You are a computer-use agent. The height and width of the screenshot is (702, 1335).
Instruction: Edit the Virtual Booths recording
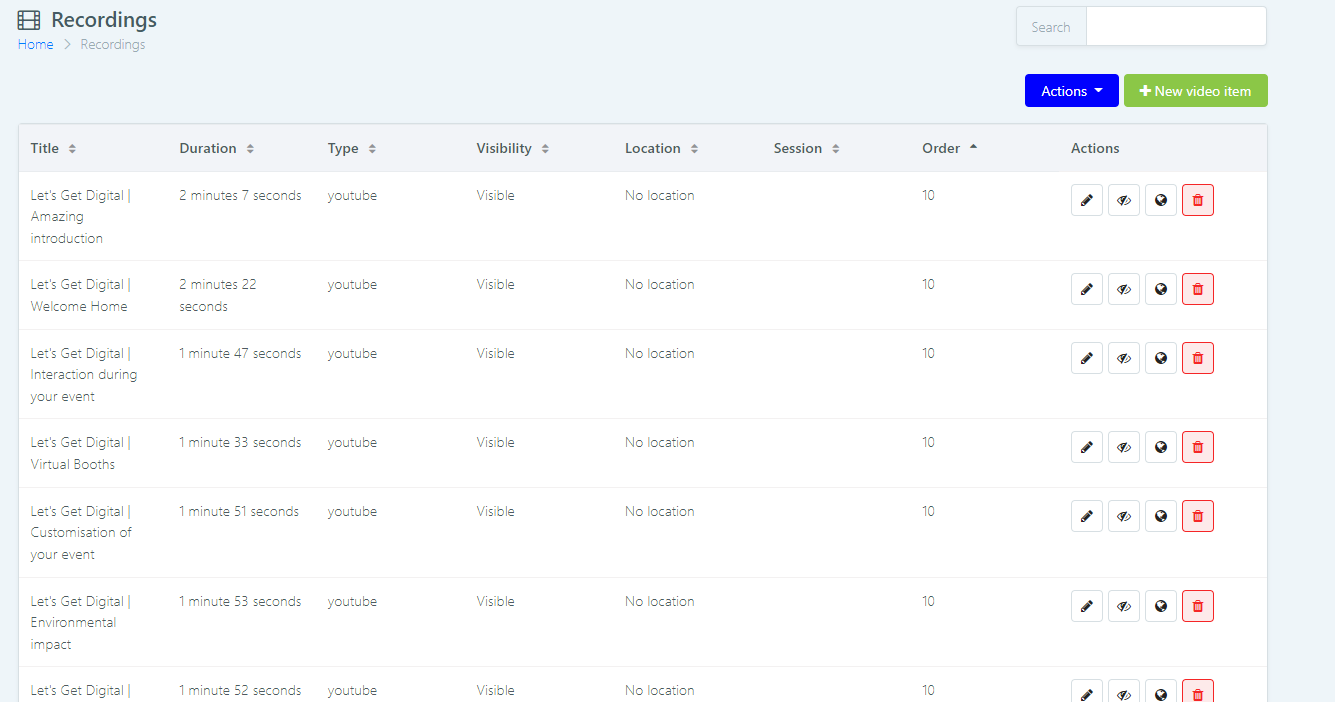[x=1087, y=447]
